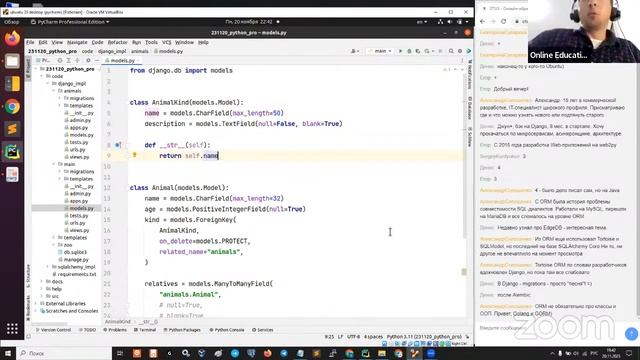Expand all in Project panel toolbar
Screen dimensions: 640x360
69,60
